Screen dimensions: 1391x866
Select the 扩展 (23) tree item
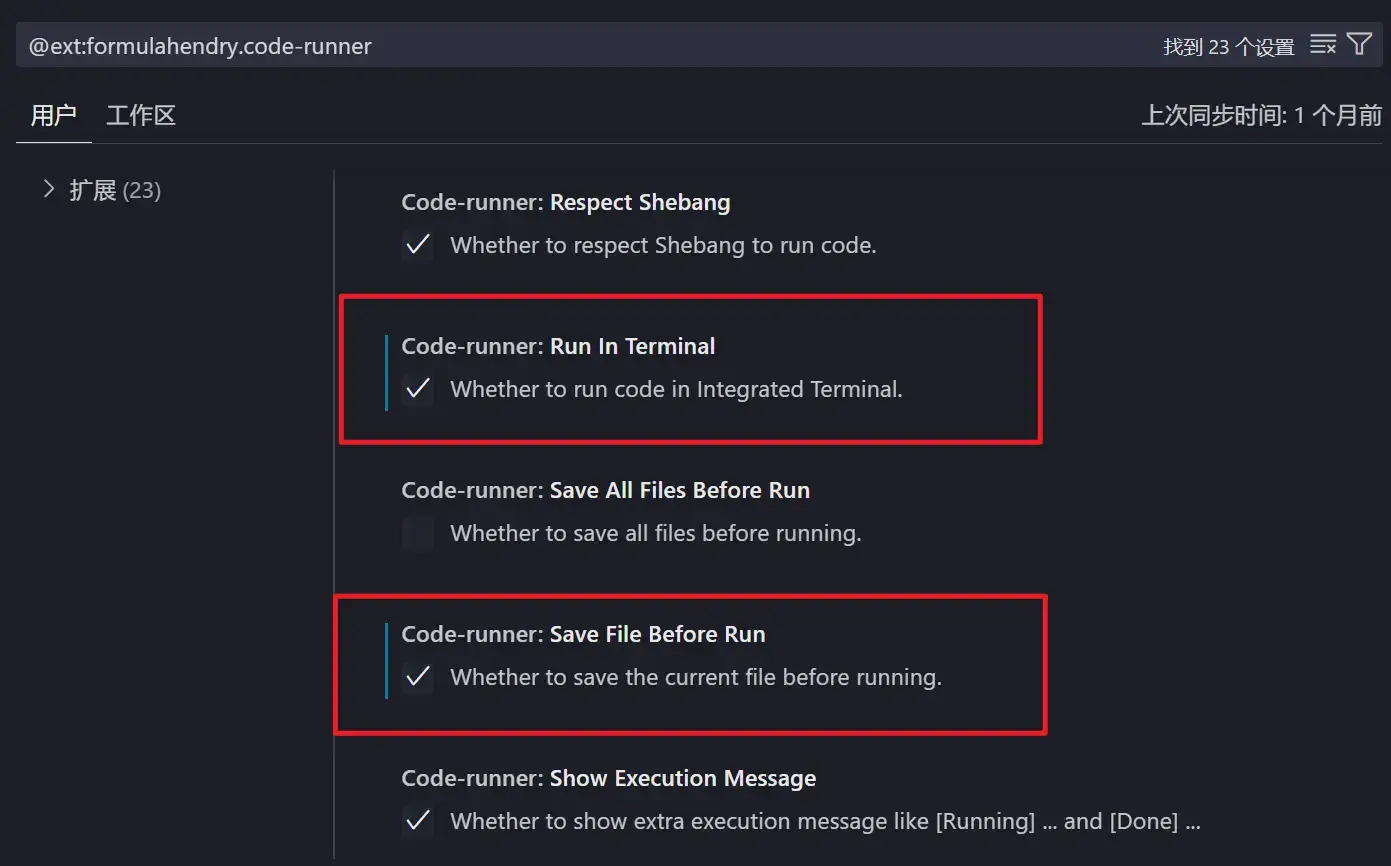[x=115, y=190]
